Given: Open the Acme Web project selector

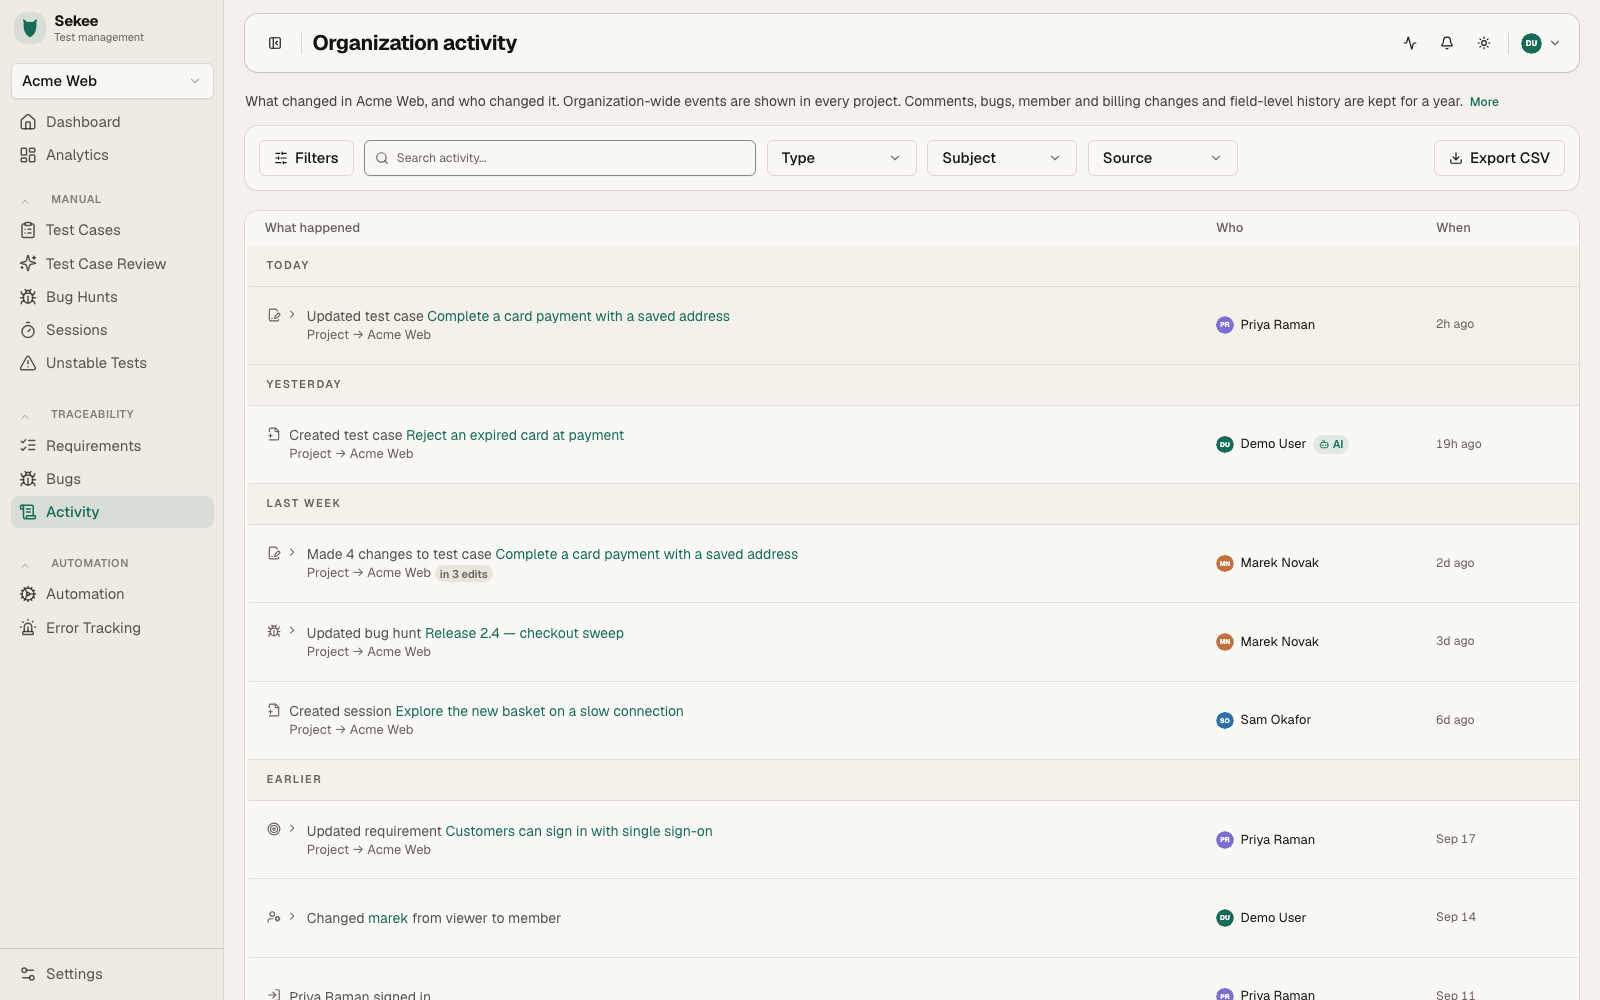Looking at the screenshot, I should (112, 81).
